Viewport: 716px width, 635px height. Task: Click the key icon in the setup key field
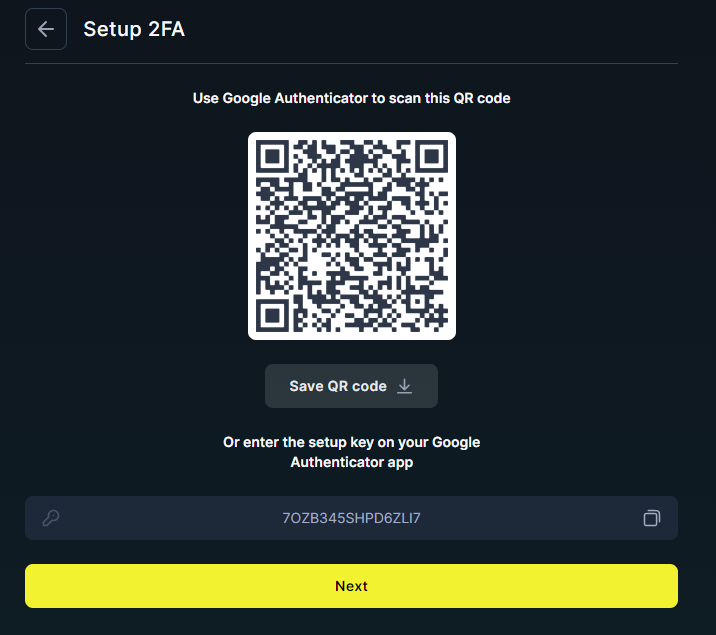tap(51, 518)
